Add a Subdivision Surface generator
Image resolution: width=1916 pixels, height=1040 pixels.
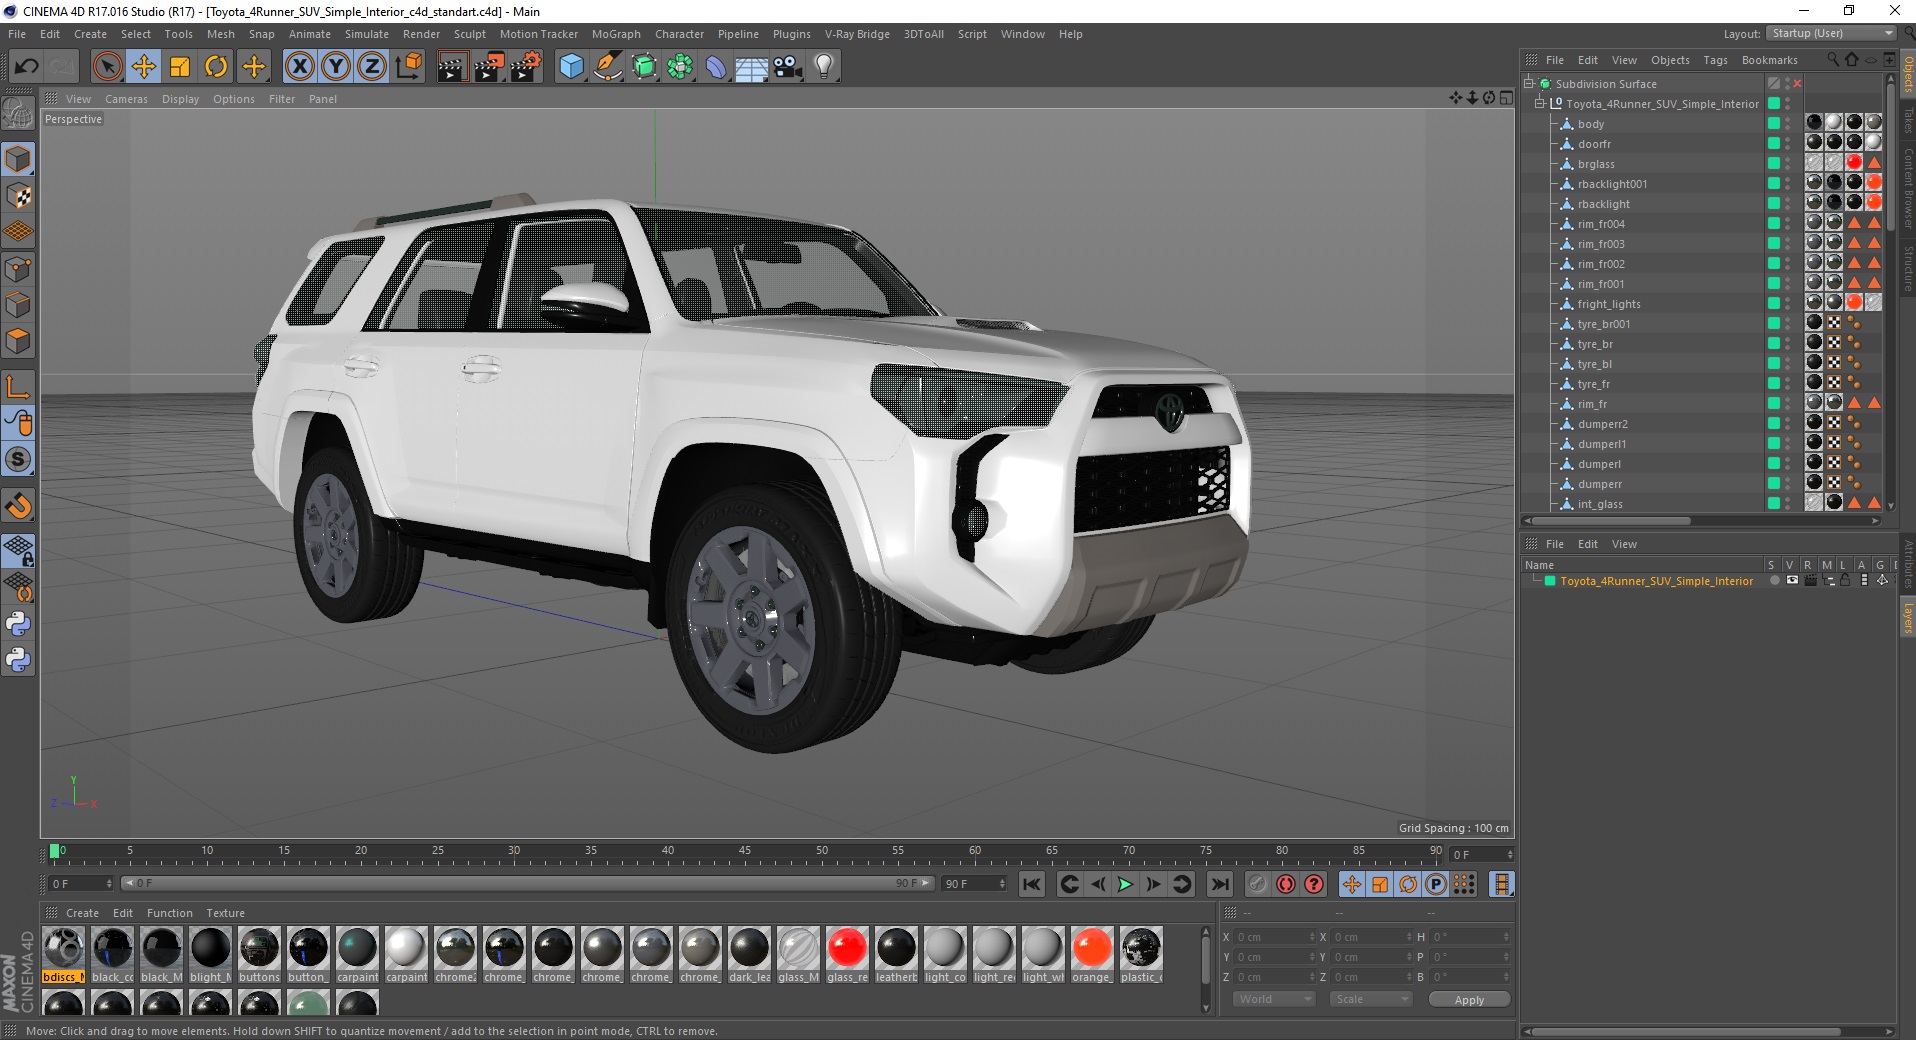644,67
